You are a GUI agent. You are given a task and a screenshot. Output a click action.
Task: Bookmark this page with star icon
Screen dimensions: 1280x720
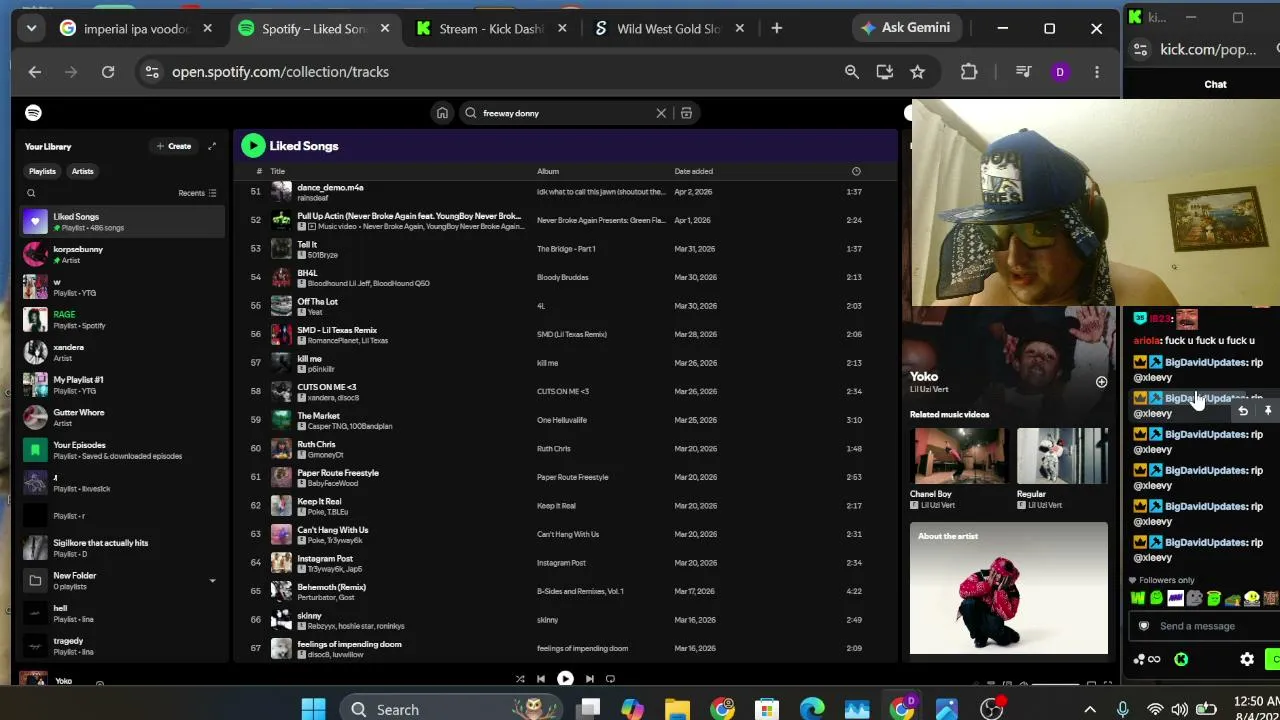tap(917, 72)
